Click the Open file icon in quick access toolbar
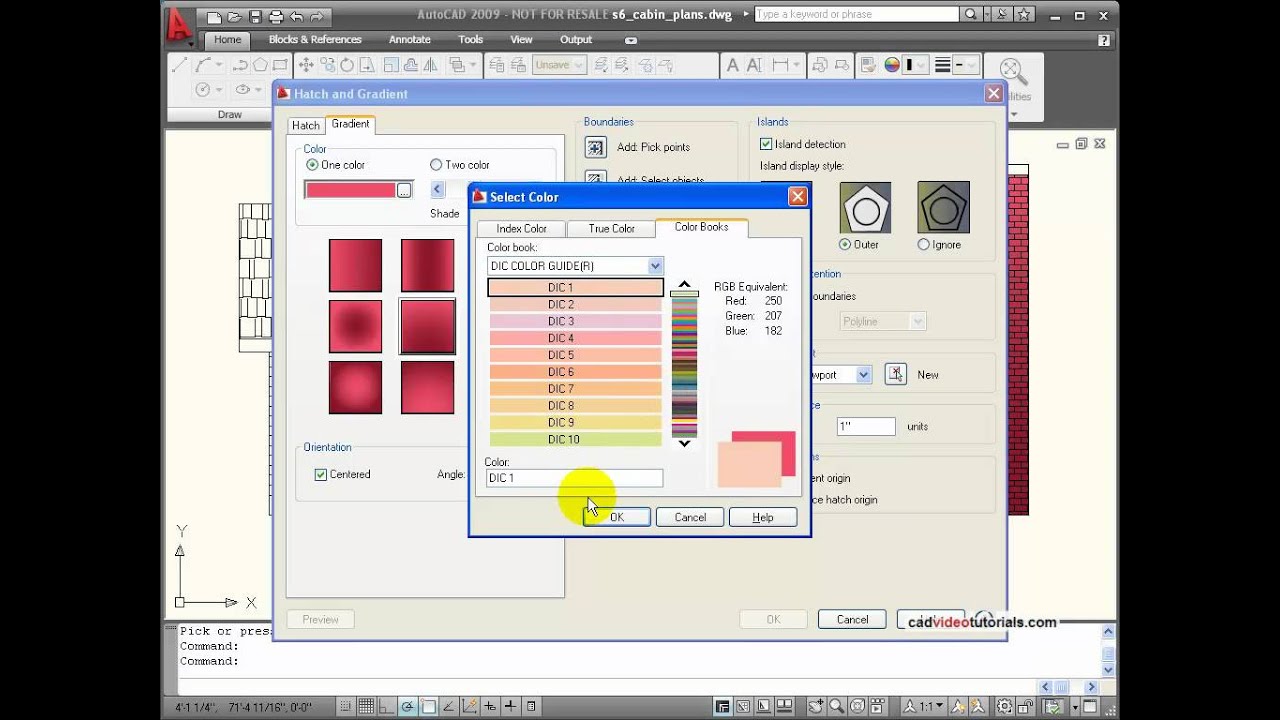Image resolution: width=1280 pixels, height=720 pixels. pyautogui.click(x=235, y=16)
